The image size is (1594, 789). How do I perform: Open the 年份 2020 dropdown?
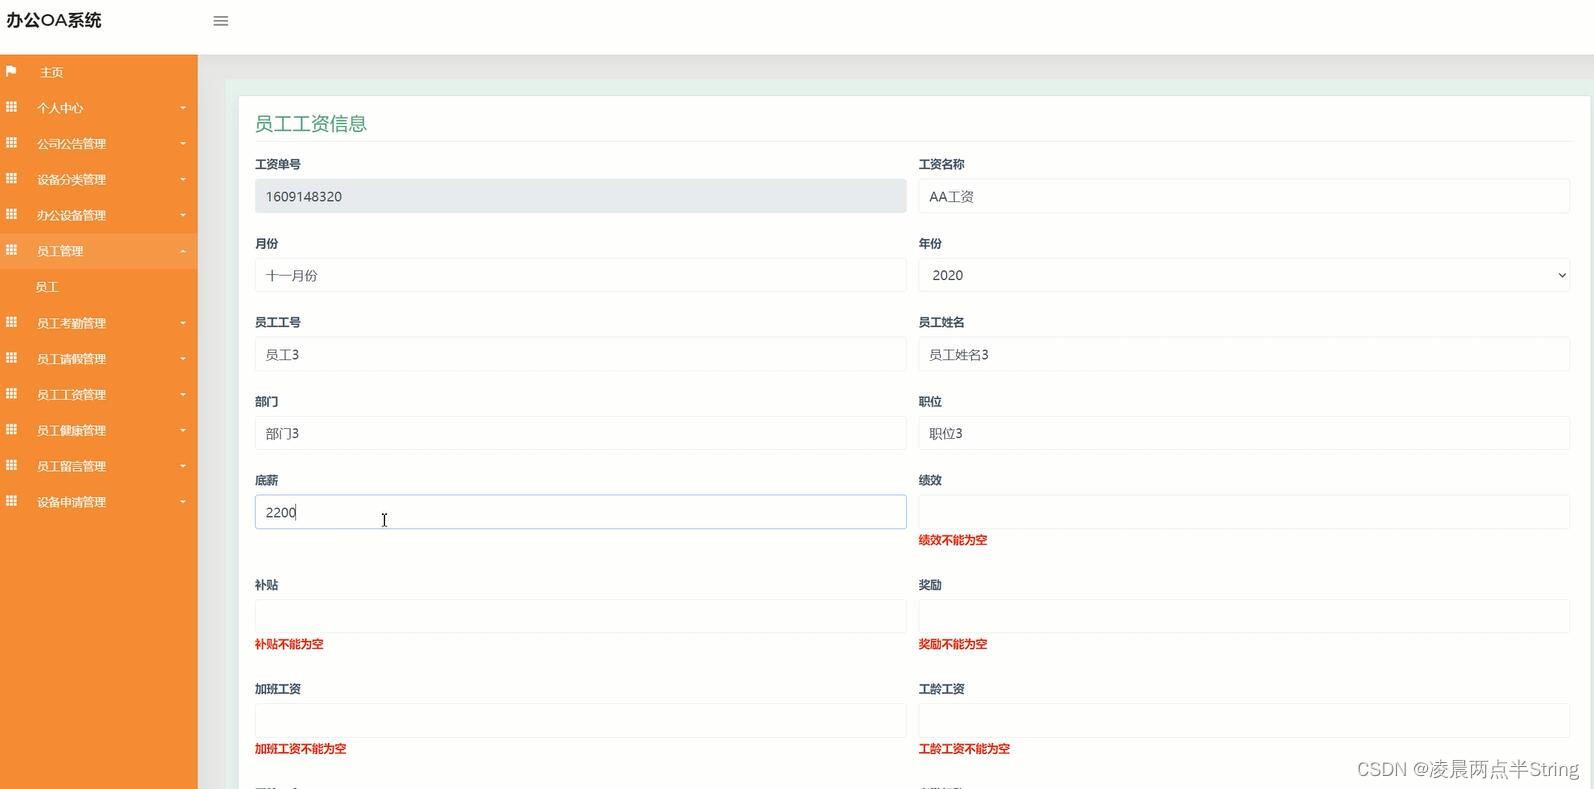coord(1244,275)
